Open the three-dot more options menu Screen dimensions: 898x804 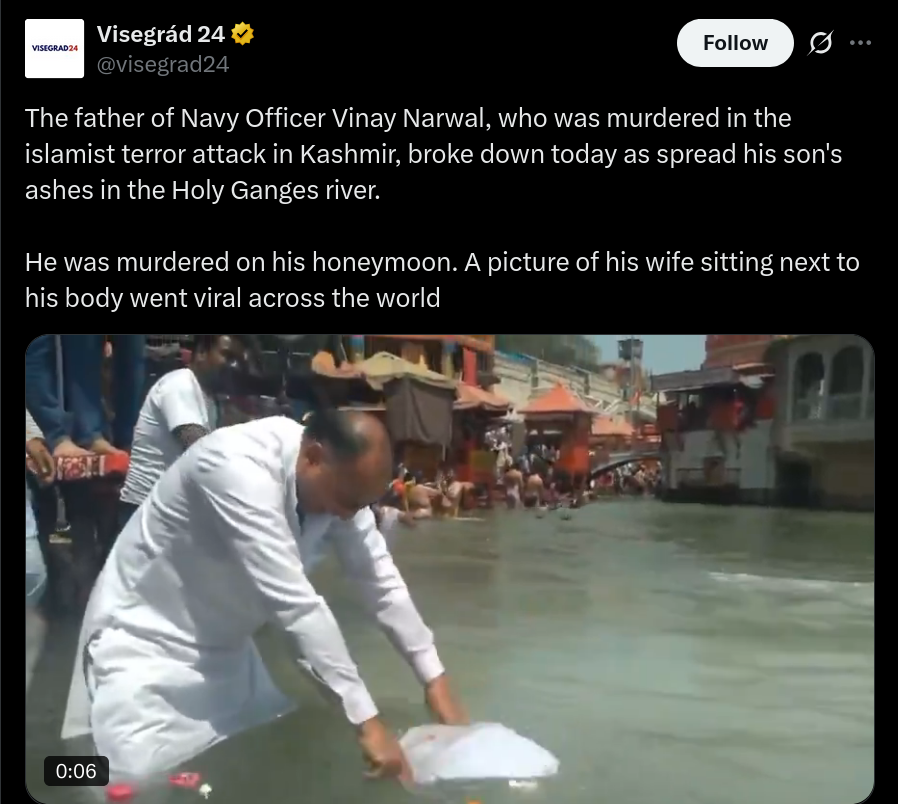pos(860,43)
